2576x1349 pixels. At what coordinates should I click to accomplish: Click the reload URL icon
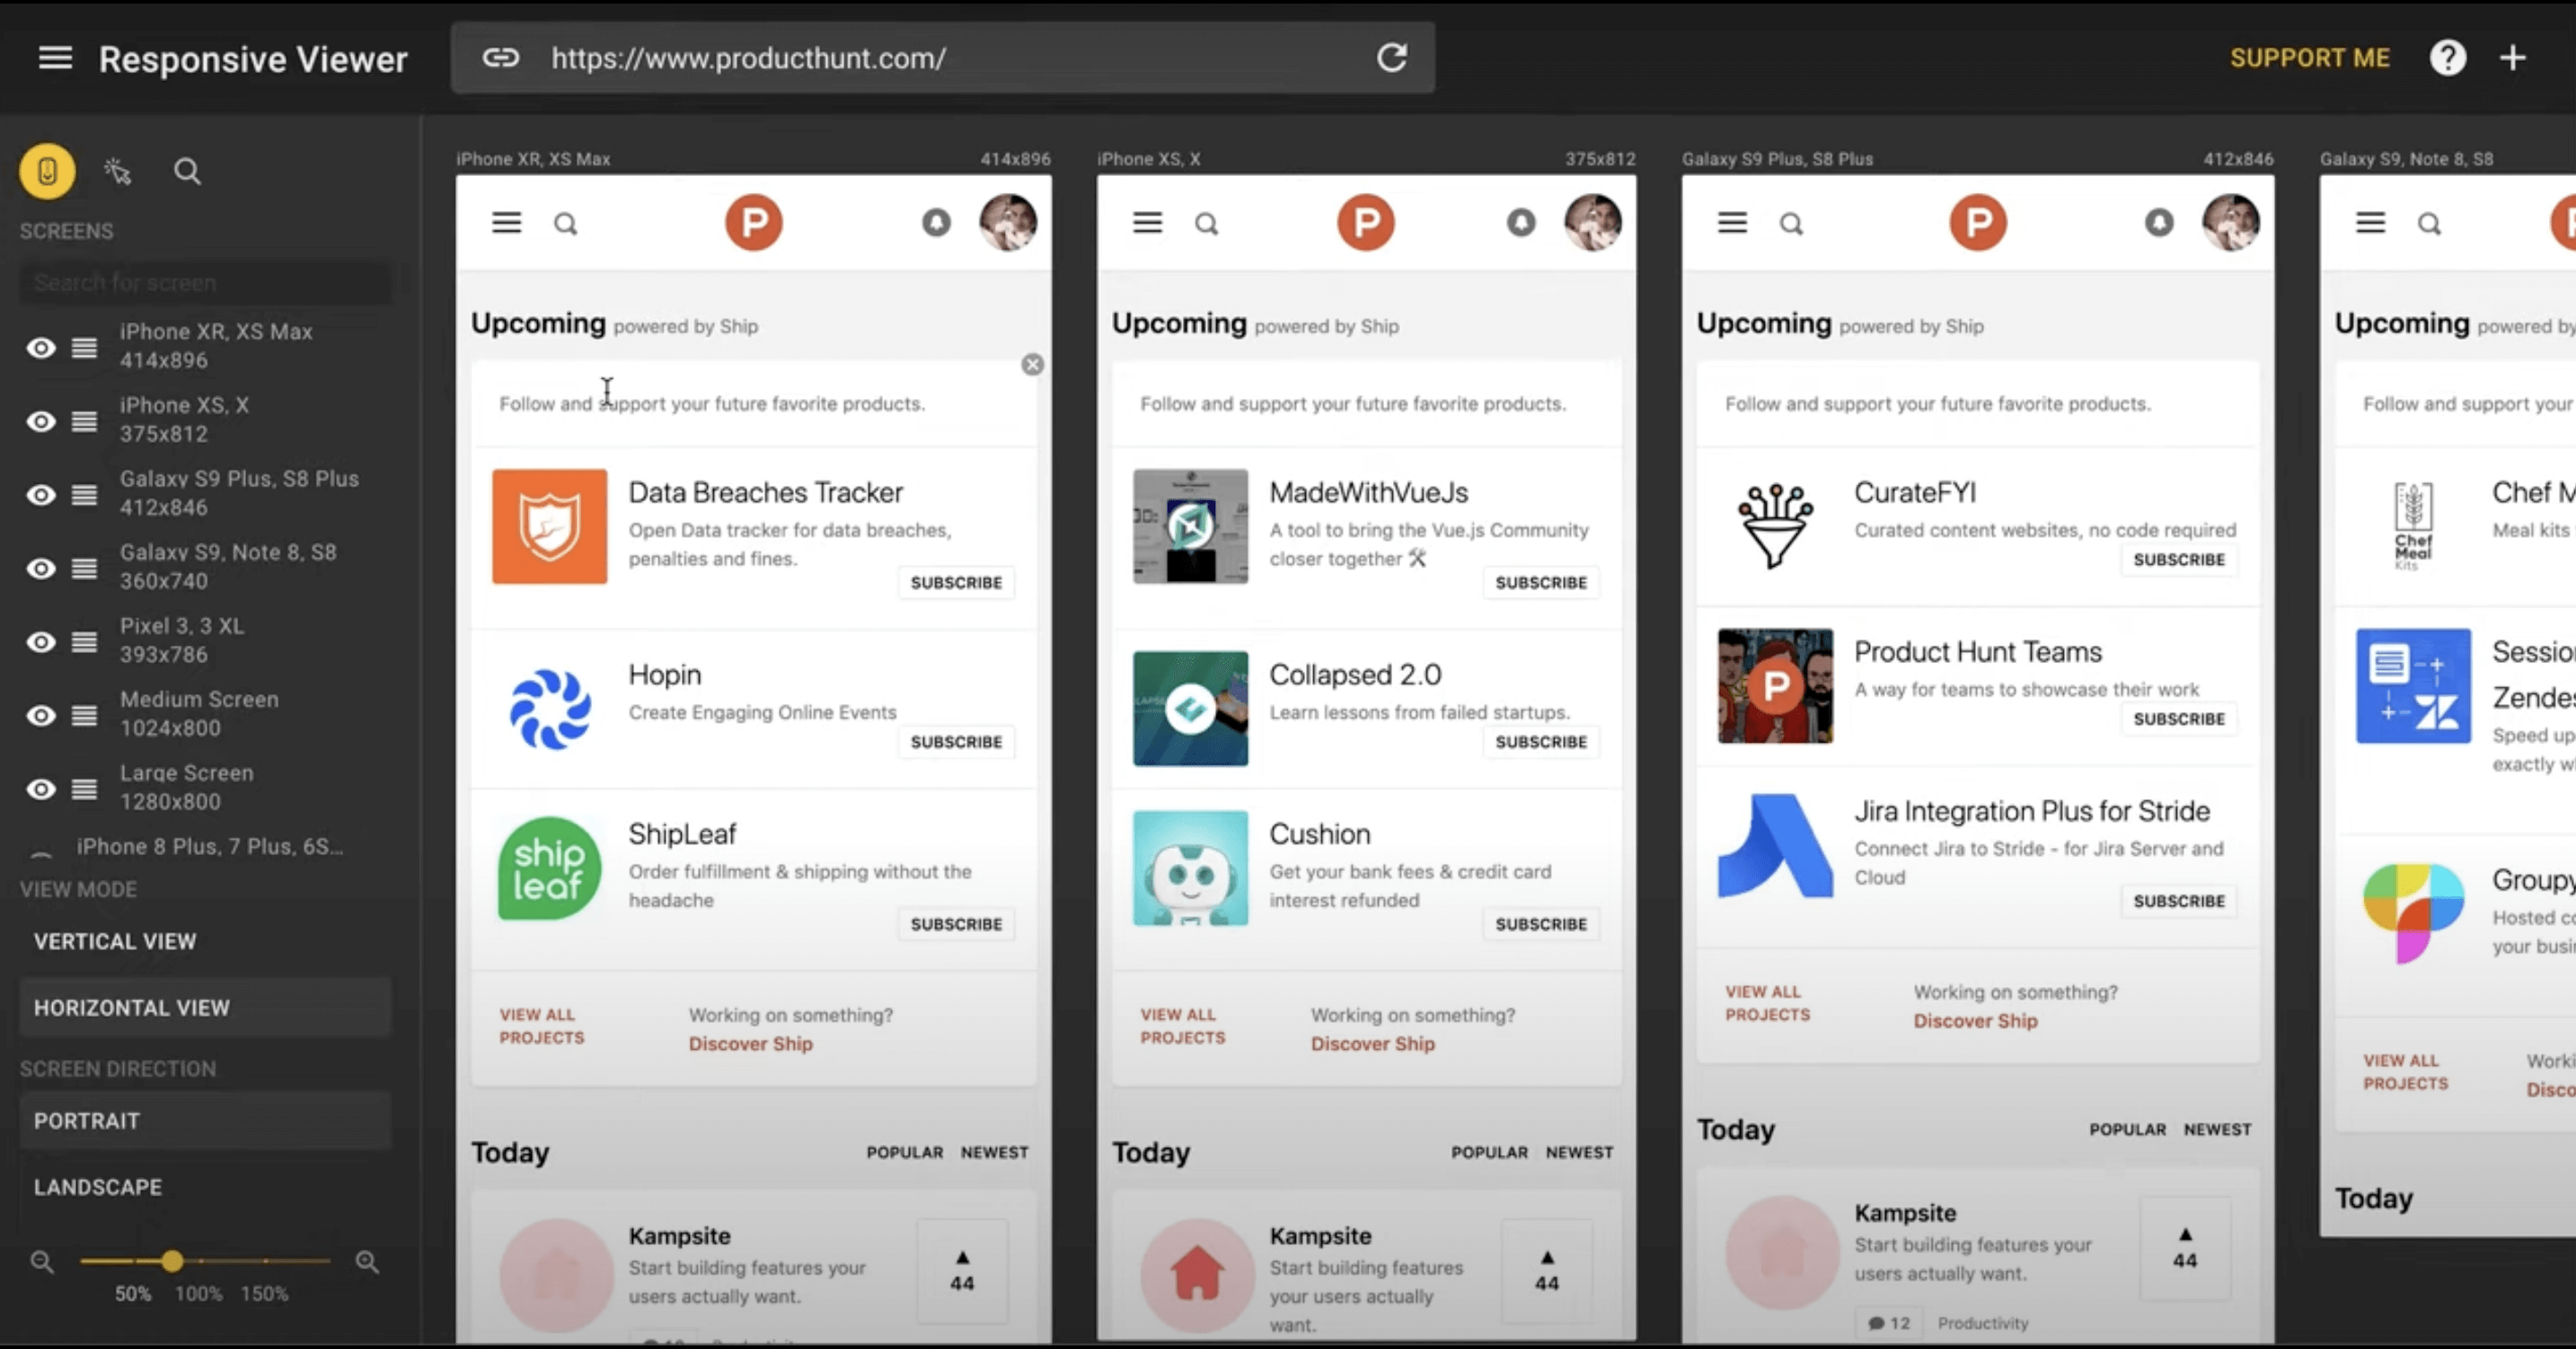[1392, 58]
